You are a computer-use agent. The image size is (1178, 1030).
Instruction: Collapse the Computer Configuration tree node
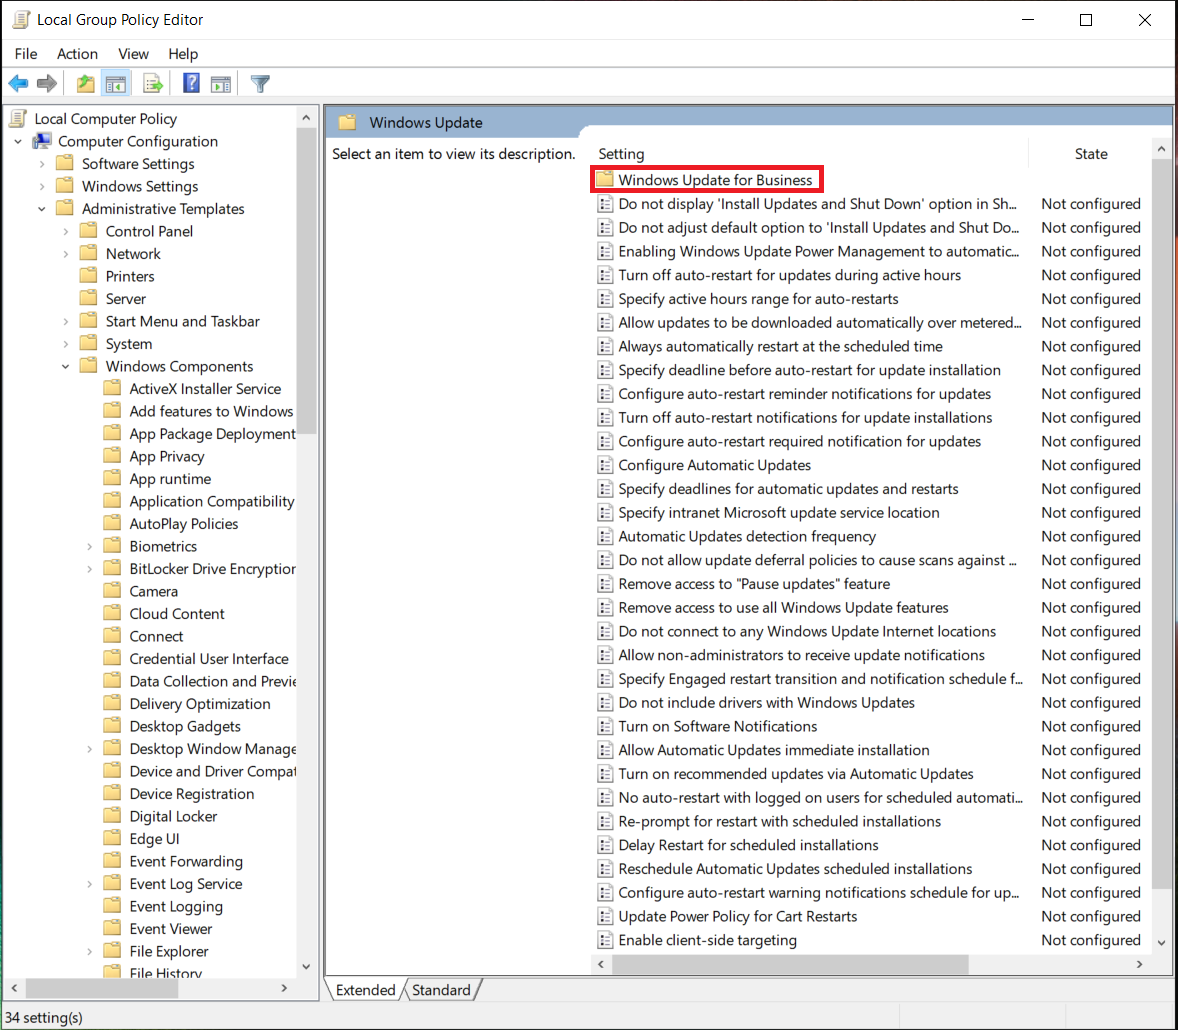[x=17, y=141]
